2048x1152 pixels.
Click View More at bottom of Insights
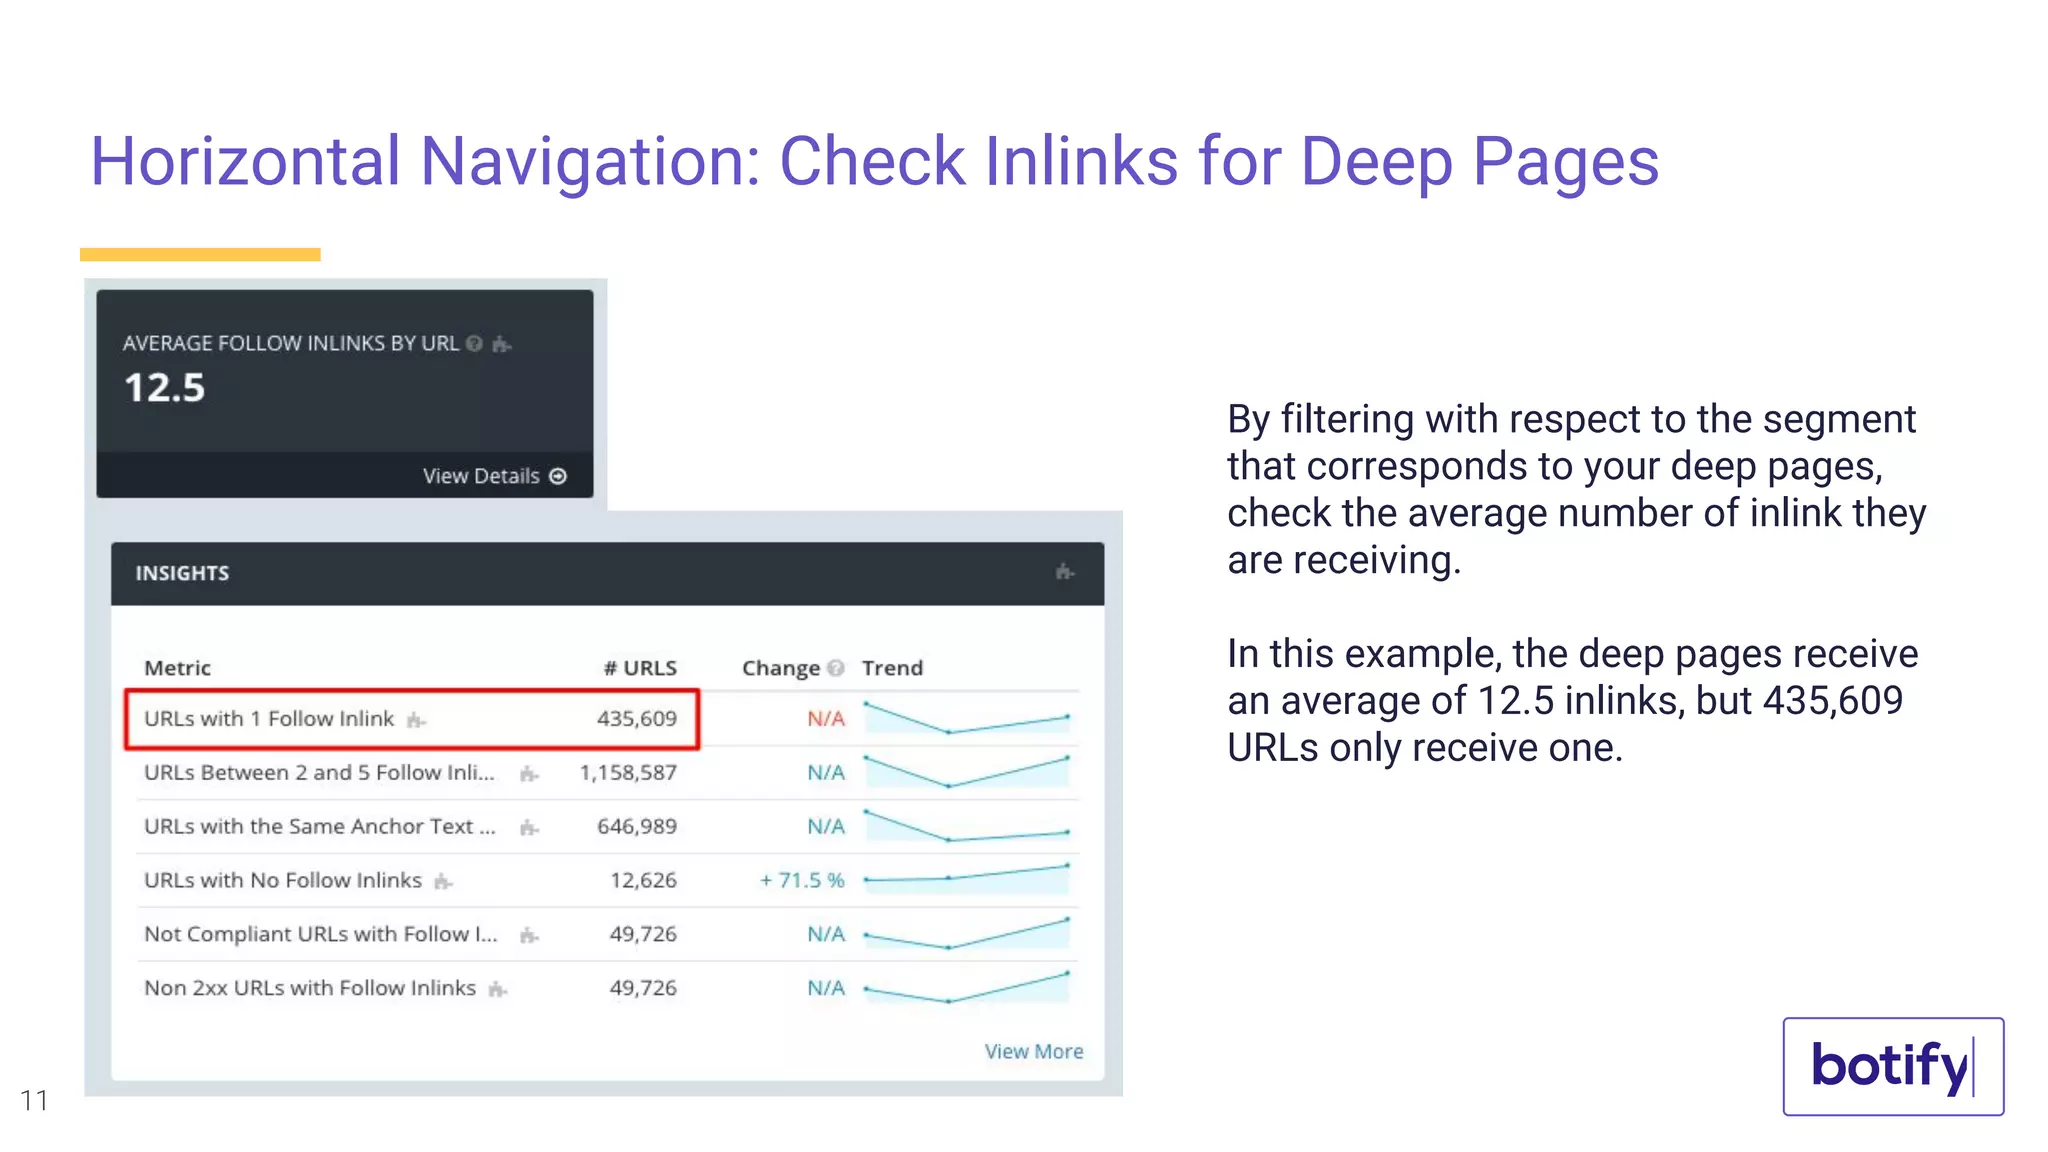tap(1034, 1051)
